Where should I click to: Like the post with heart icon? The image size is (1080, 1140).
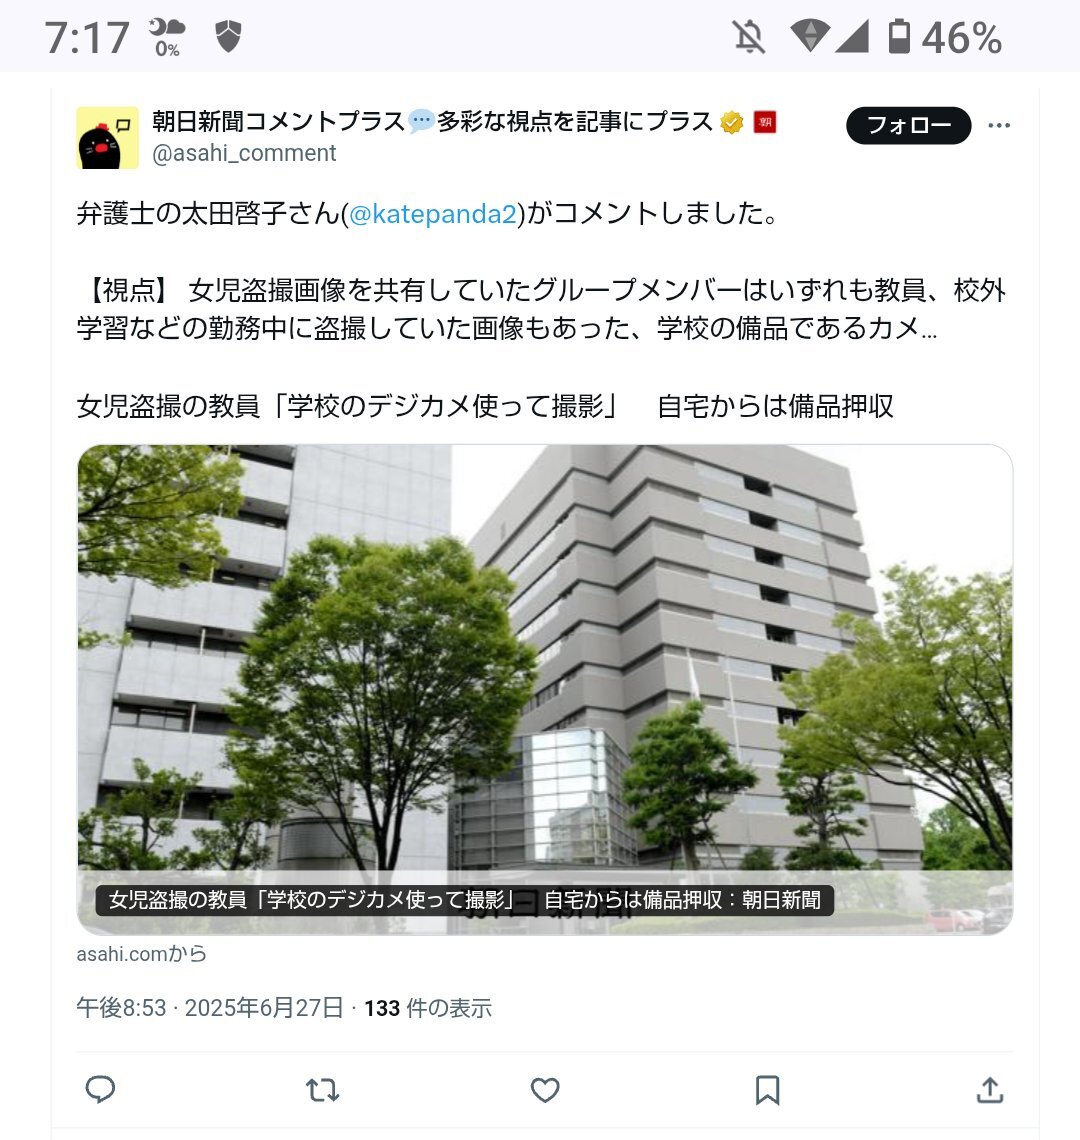[x=545, y=1090]
